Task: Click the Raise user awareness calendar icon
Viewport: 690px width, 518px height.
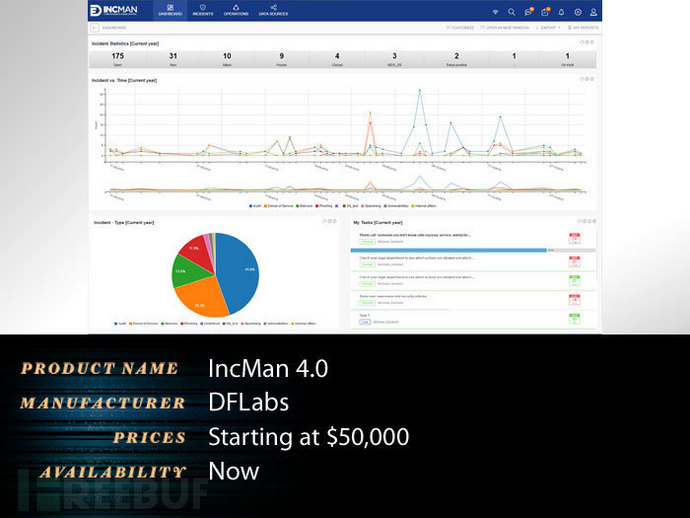Action: click(x=574, y=300)
